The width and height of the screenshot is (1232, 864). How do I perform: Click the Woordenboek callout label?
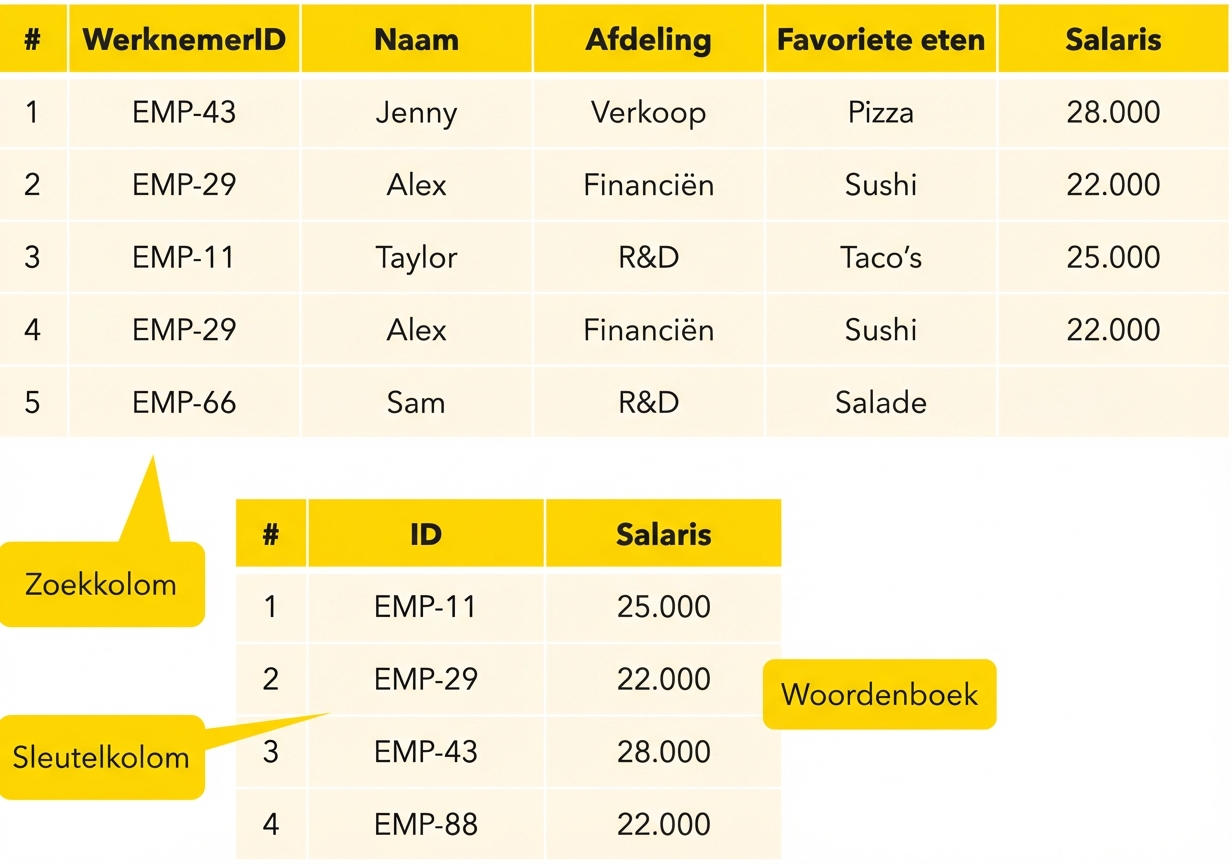[x=879, y=694]
